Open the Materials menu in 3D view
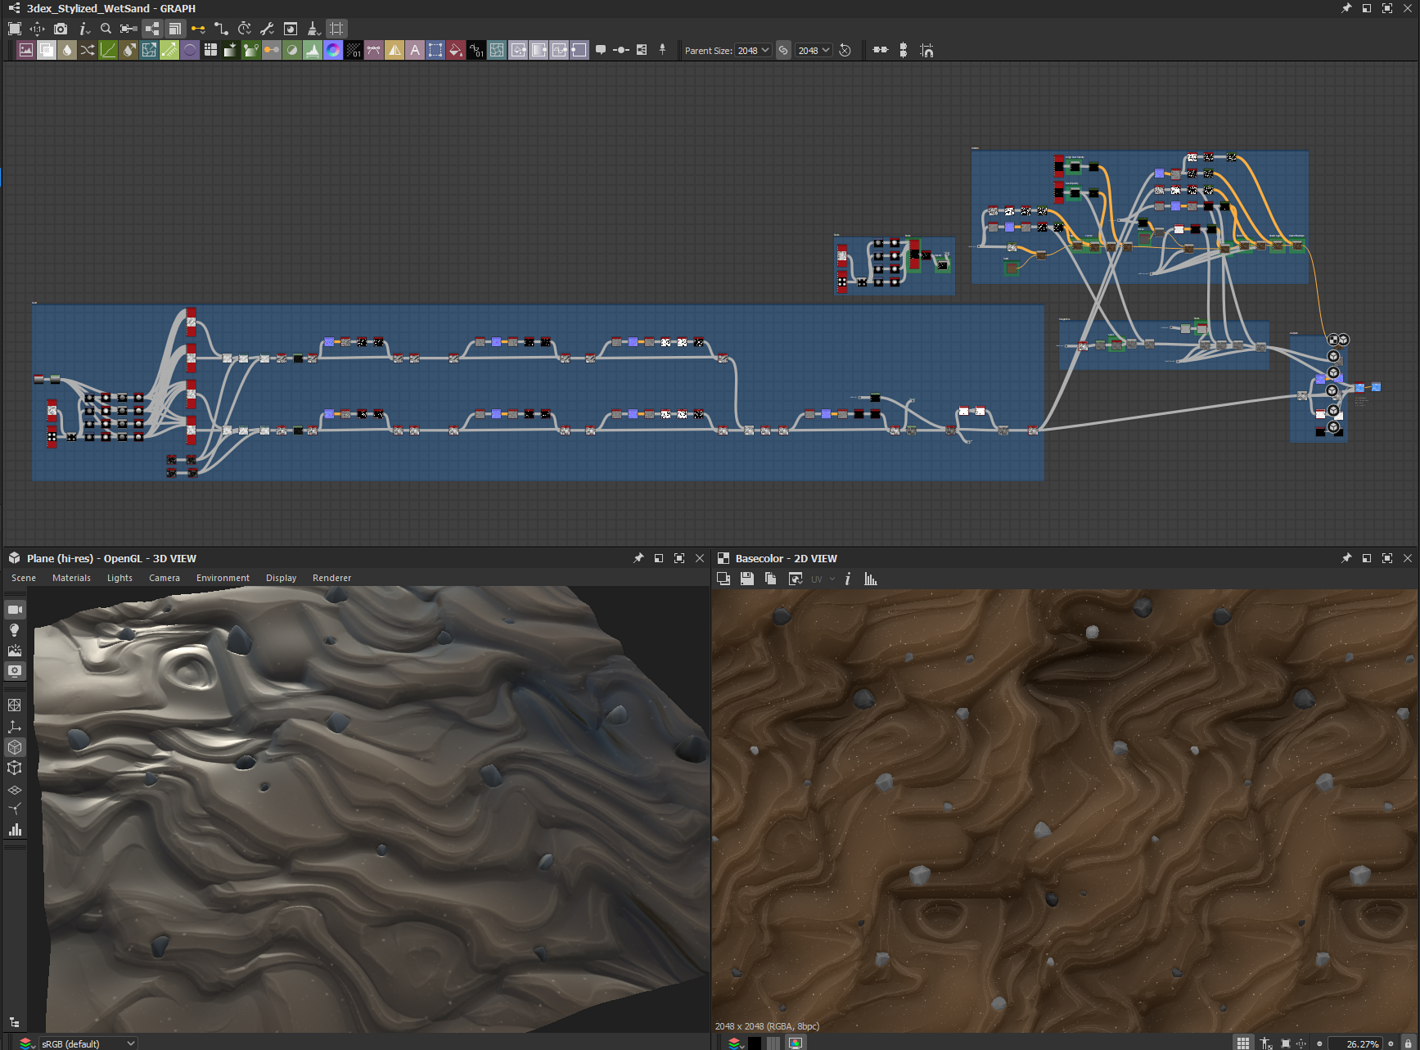This screenshot has height=1050, width=1420. pyautogui.click(x=71, y=578)
